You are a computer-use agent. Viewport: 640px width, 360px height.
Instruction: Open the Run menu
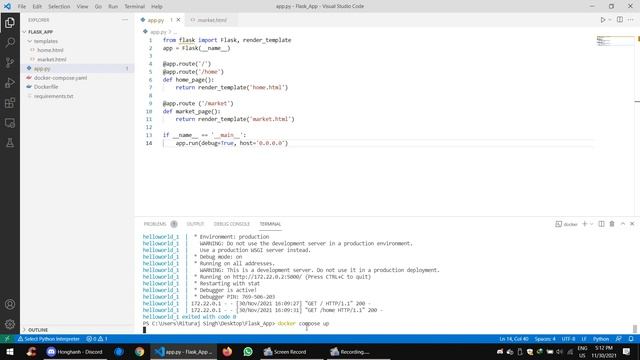coord(113,6)
